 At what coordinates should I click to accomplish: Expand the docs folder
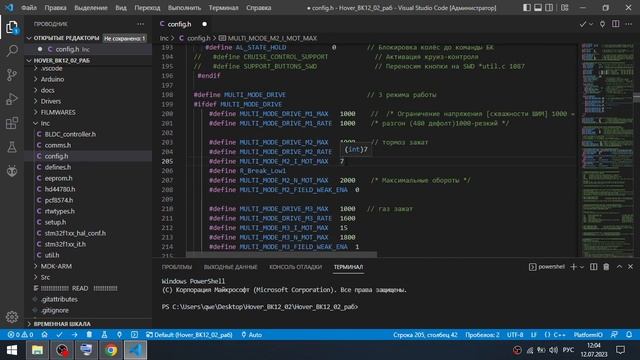click(x=47, y=90)
